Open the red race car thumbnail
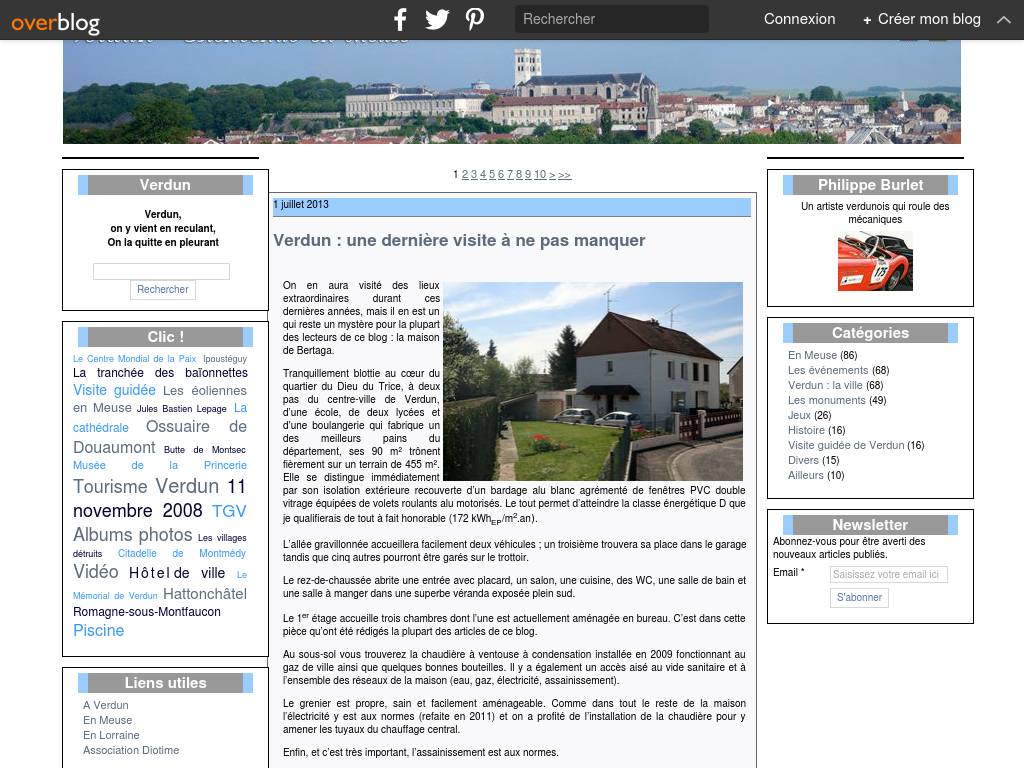This screenshot has height=768, width=1024. point(875,262)
